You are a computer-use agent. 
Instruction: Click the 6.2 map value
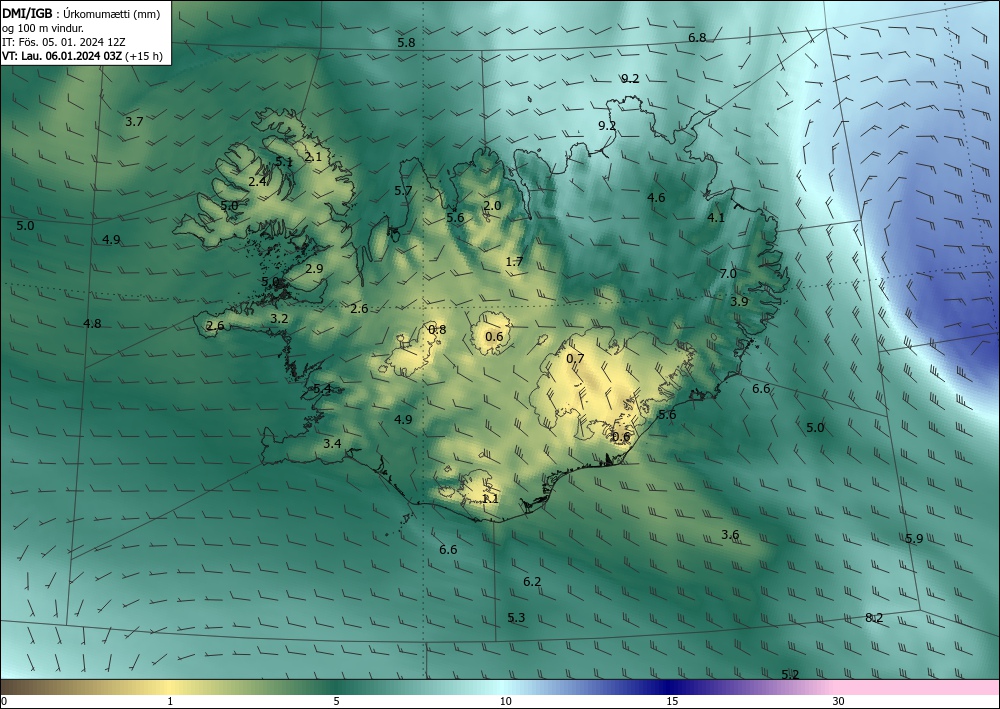tap(532, 581)
